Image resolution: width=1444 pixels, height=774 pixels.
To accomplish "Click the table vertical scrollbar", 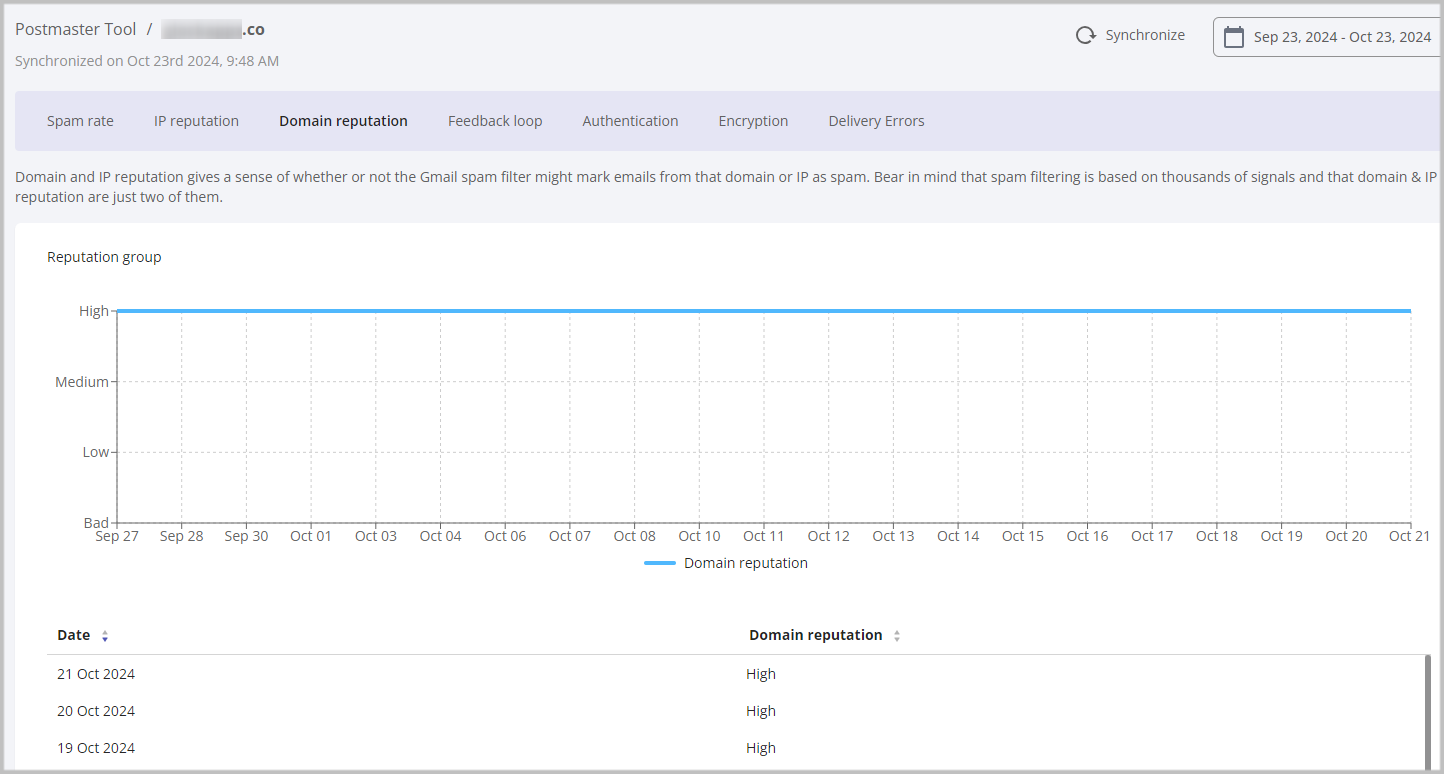I will [1427, 710].
